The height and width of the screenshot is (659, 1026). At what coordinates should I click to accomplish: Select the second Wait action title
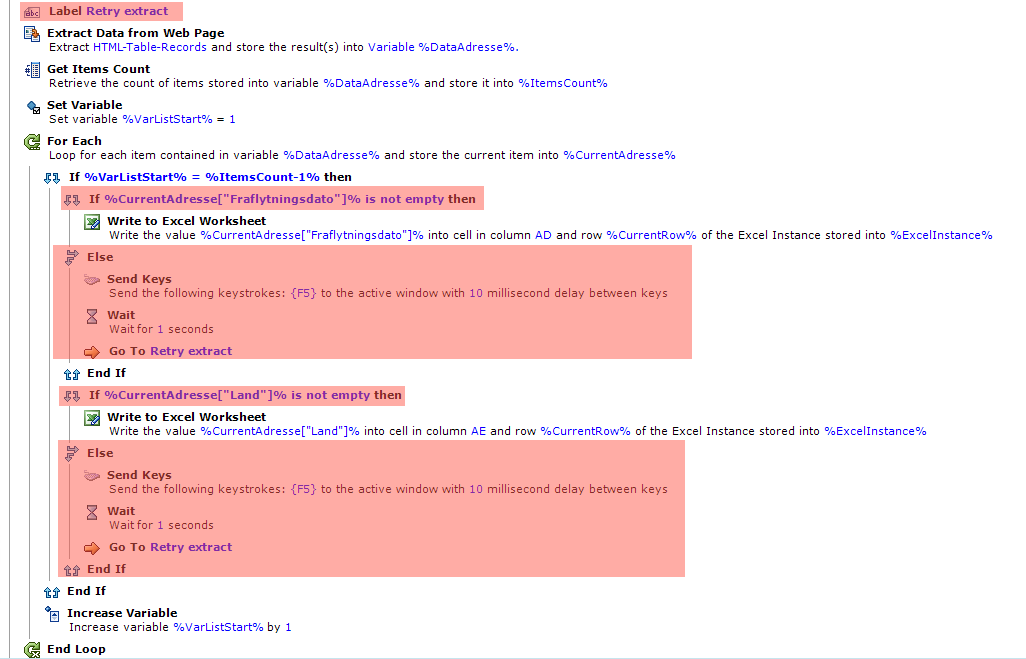[121, 511]
